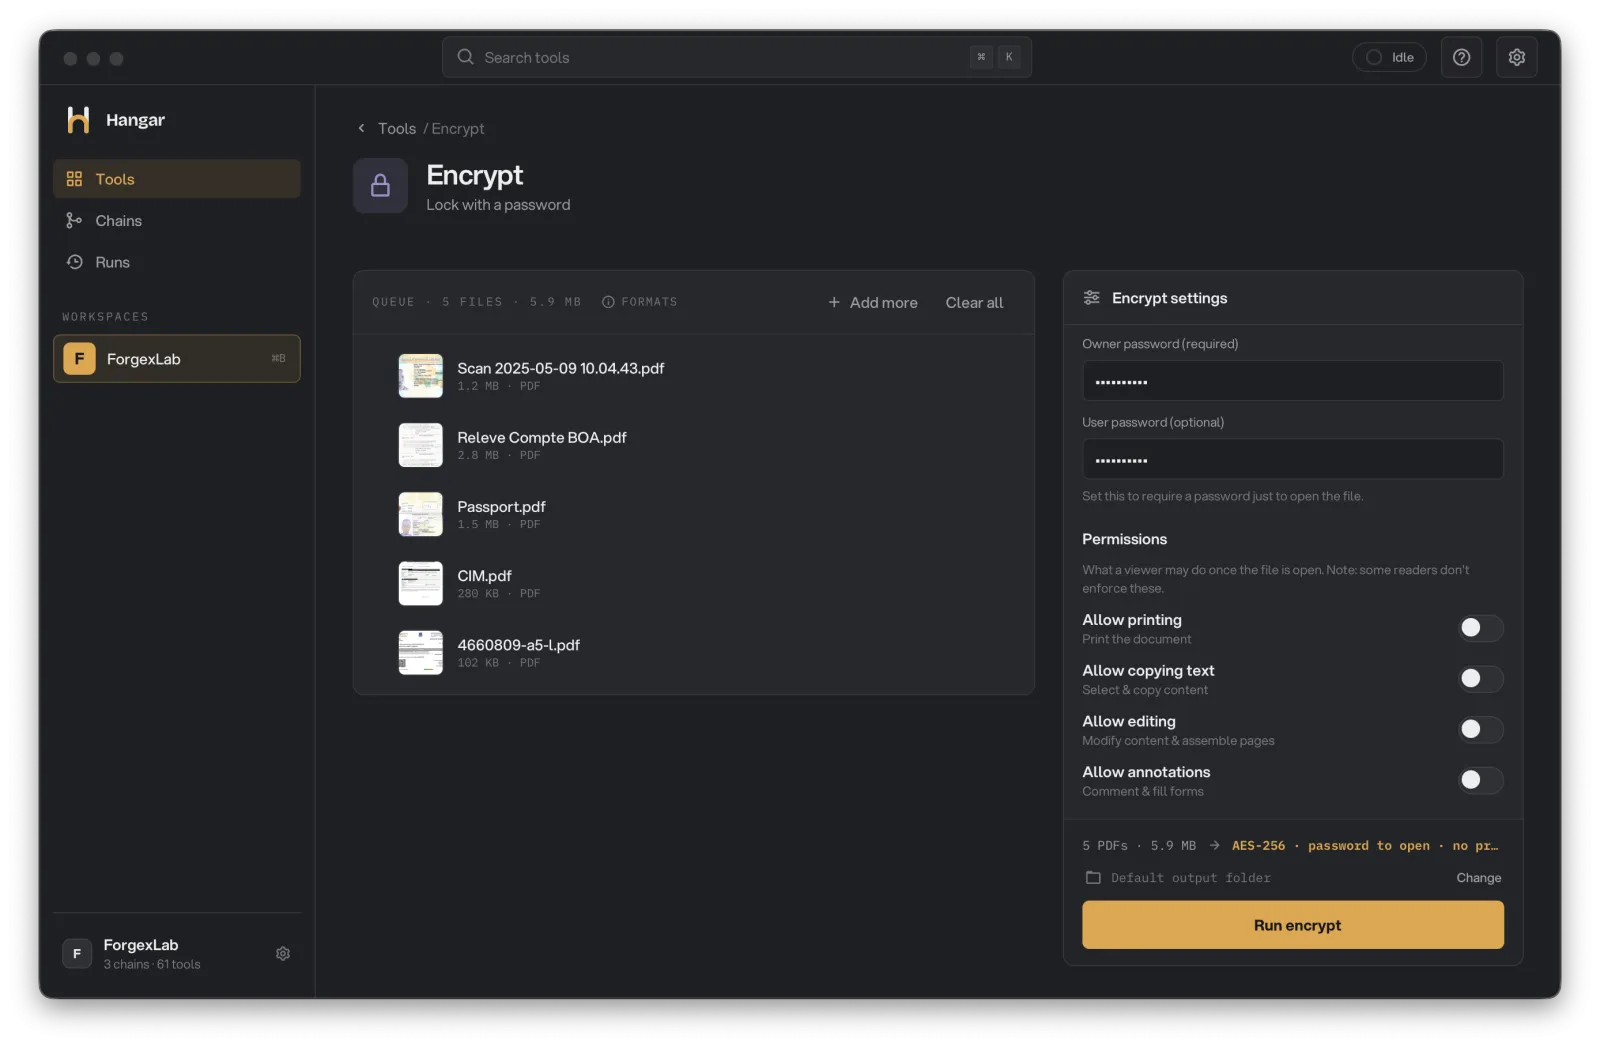Screen dimensions: 1600x1047
Task: Click the Hangar logo icon
Action: pos(78,120)
